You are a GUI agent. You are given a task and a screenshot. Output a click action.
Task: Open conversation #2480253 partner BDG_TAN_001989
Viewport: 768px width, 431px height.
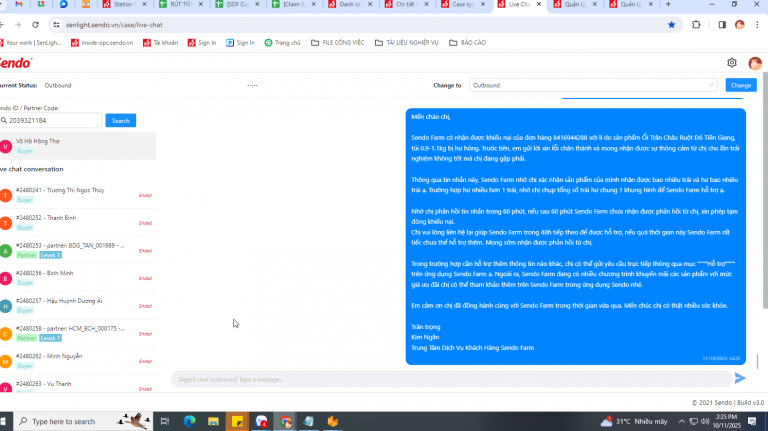coord(77,250)
